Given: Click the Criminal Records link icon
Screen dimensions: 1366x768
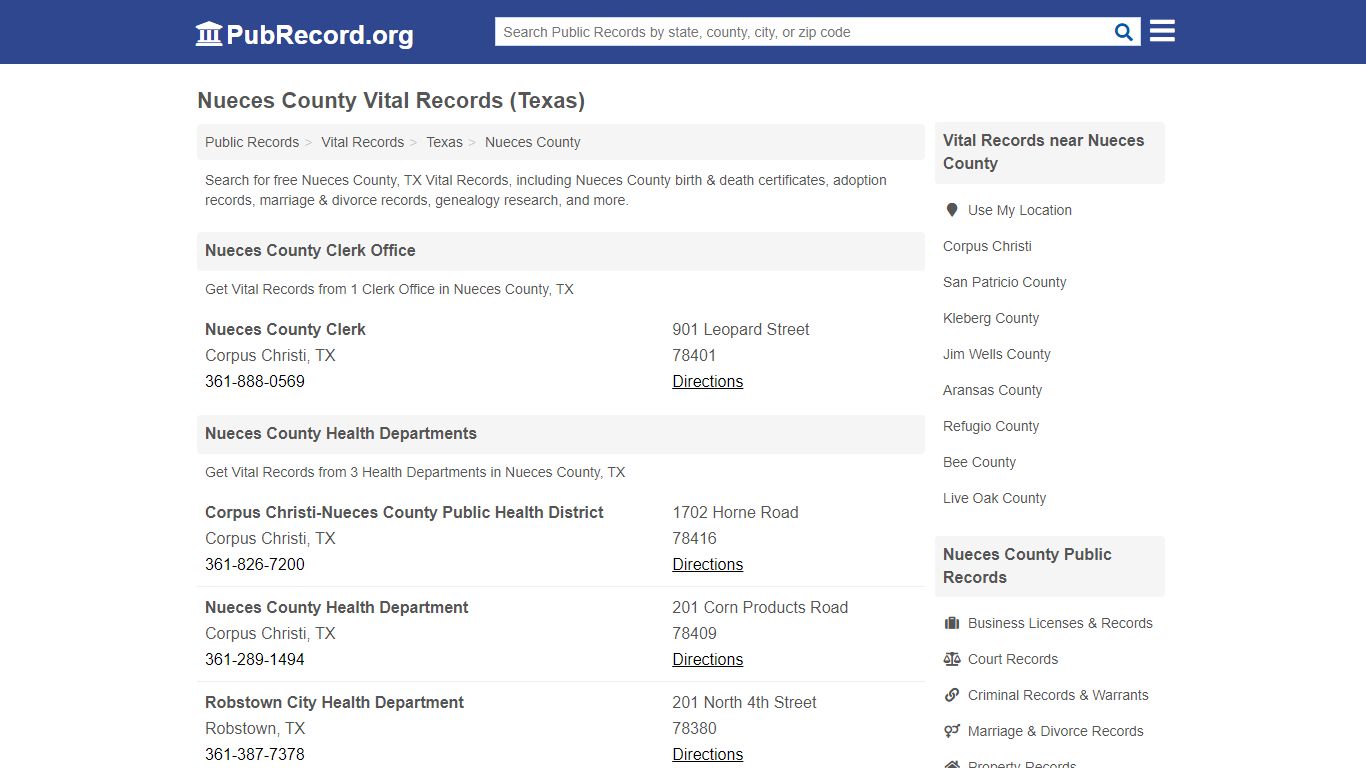Looking at the screenshot, I should (x=952, y=695).
